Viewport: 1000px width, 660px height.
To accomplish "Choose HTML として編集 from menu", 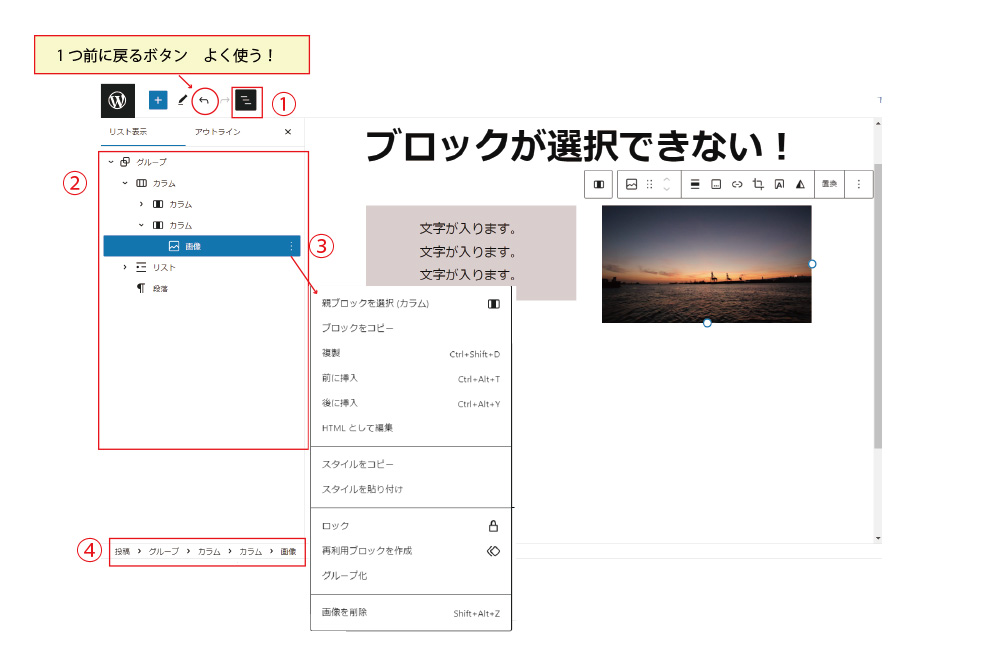I will coord(411,428).
